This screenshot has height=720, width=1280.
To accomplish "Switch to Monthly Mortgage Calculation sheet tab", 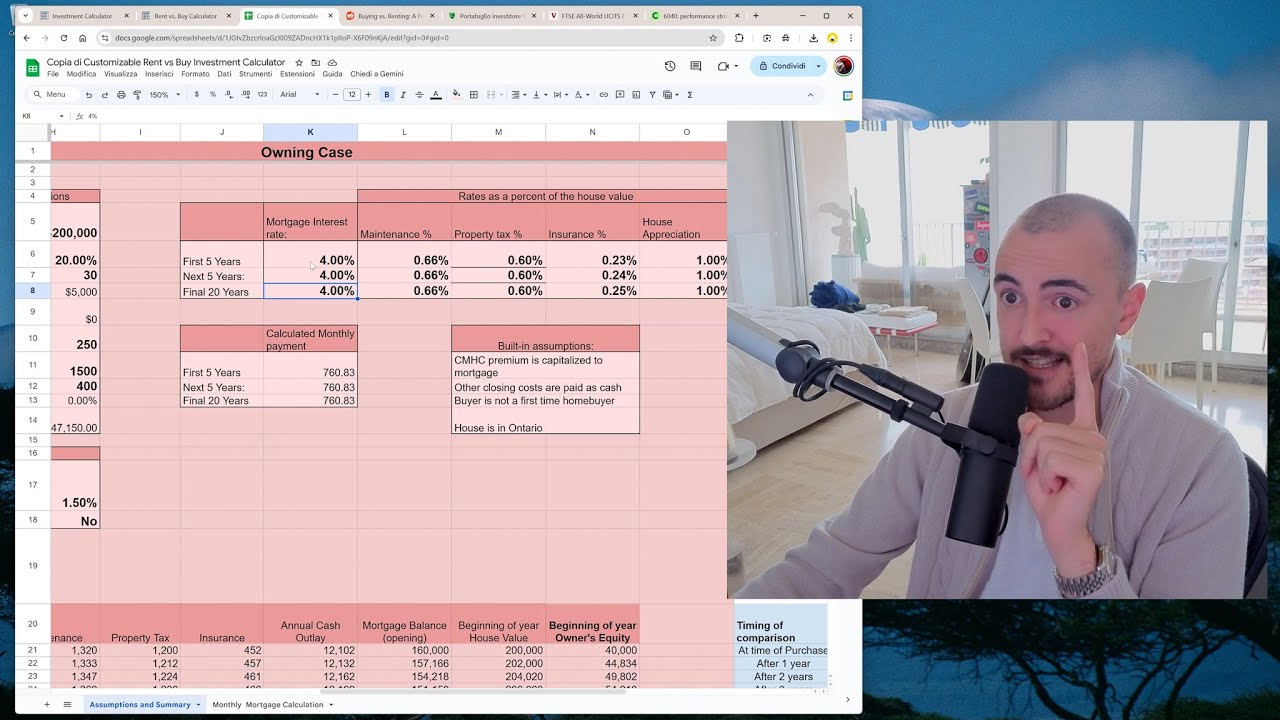I will pos(267,705).
